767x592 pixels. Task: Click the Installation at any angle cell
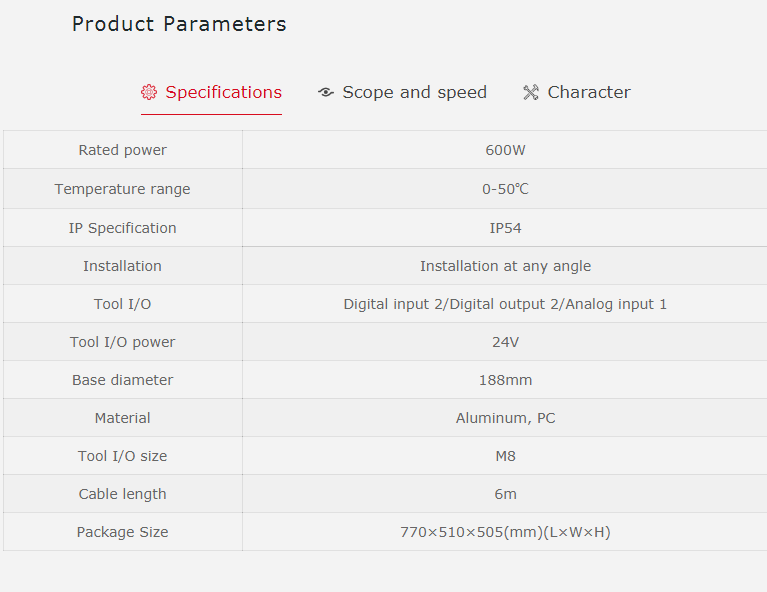(x=505, y=266)
